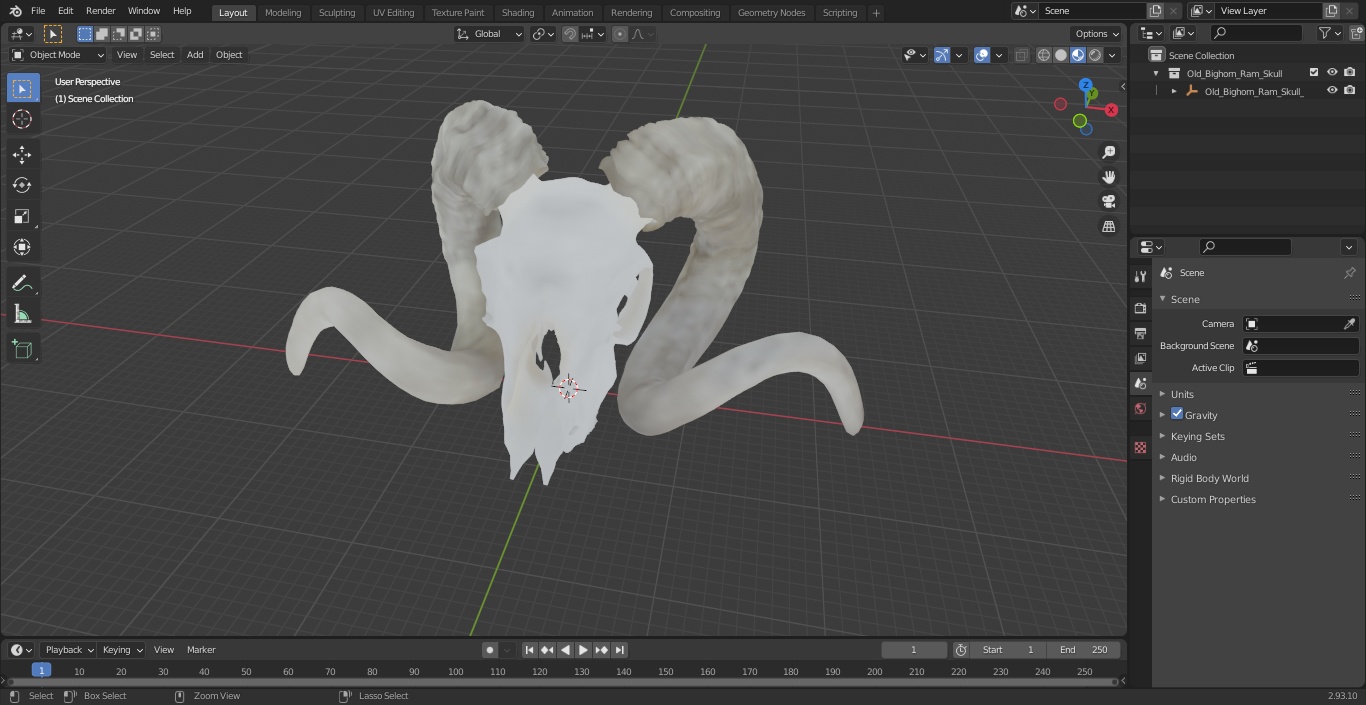Screen dimensions: 1366x705
Task: Toggle X-ray mode
Action: [x=1021, y=55]
